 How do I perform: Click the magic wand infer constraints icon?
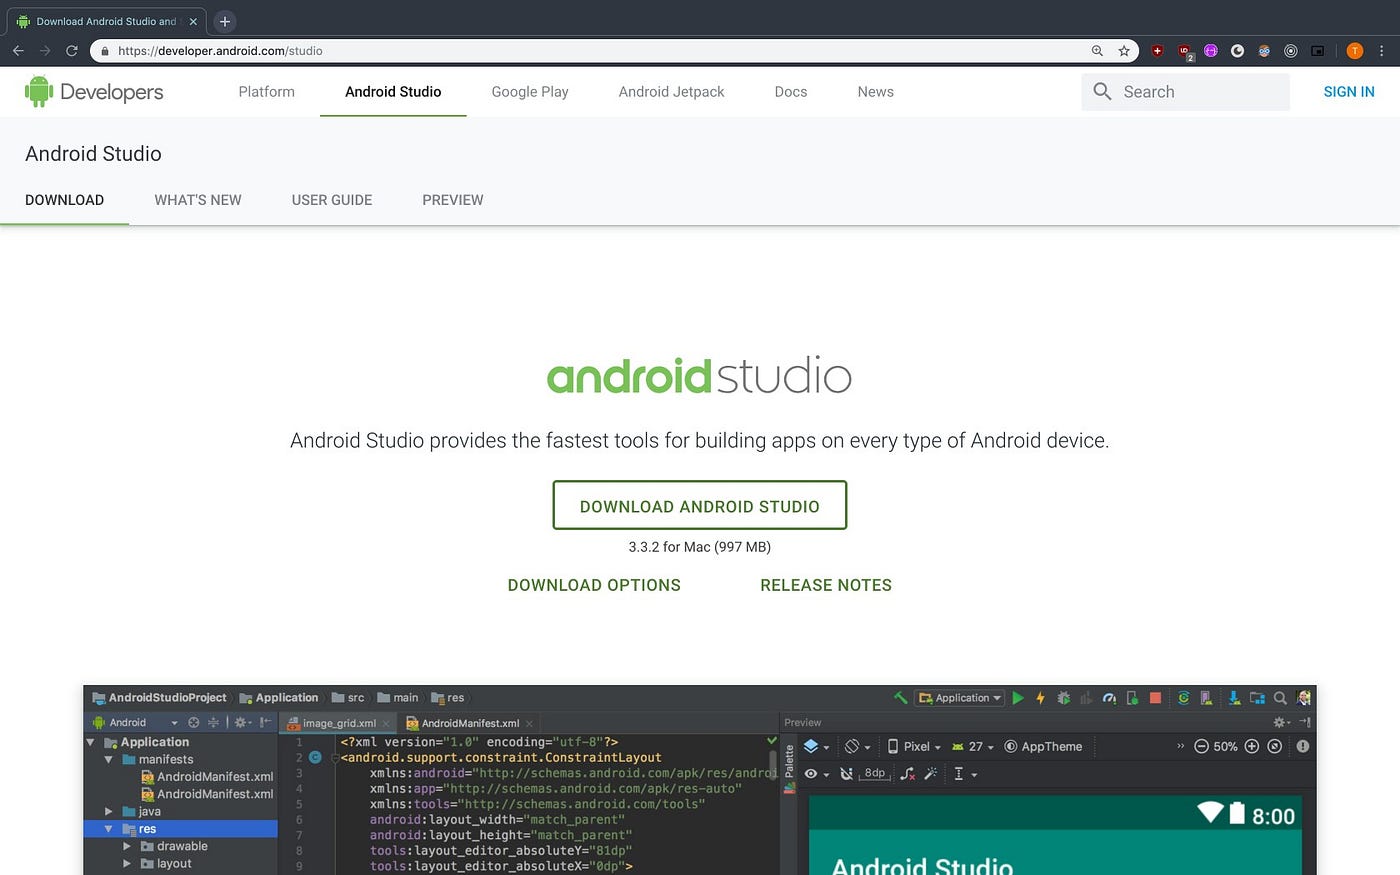click(931, 773)
